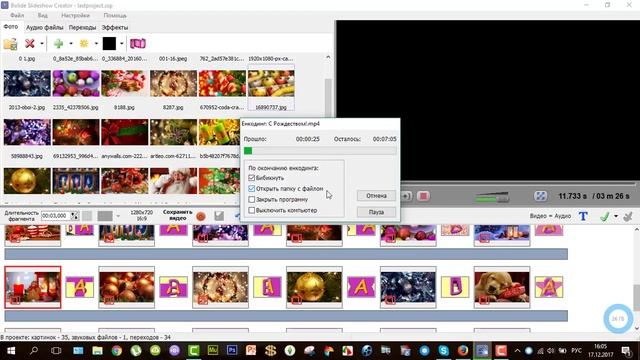Click the Пауза button in encoding dialog
Image resolution: width=640 pixels, height=360 pixels.
click(x=376, y=212)
